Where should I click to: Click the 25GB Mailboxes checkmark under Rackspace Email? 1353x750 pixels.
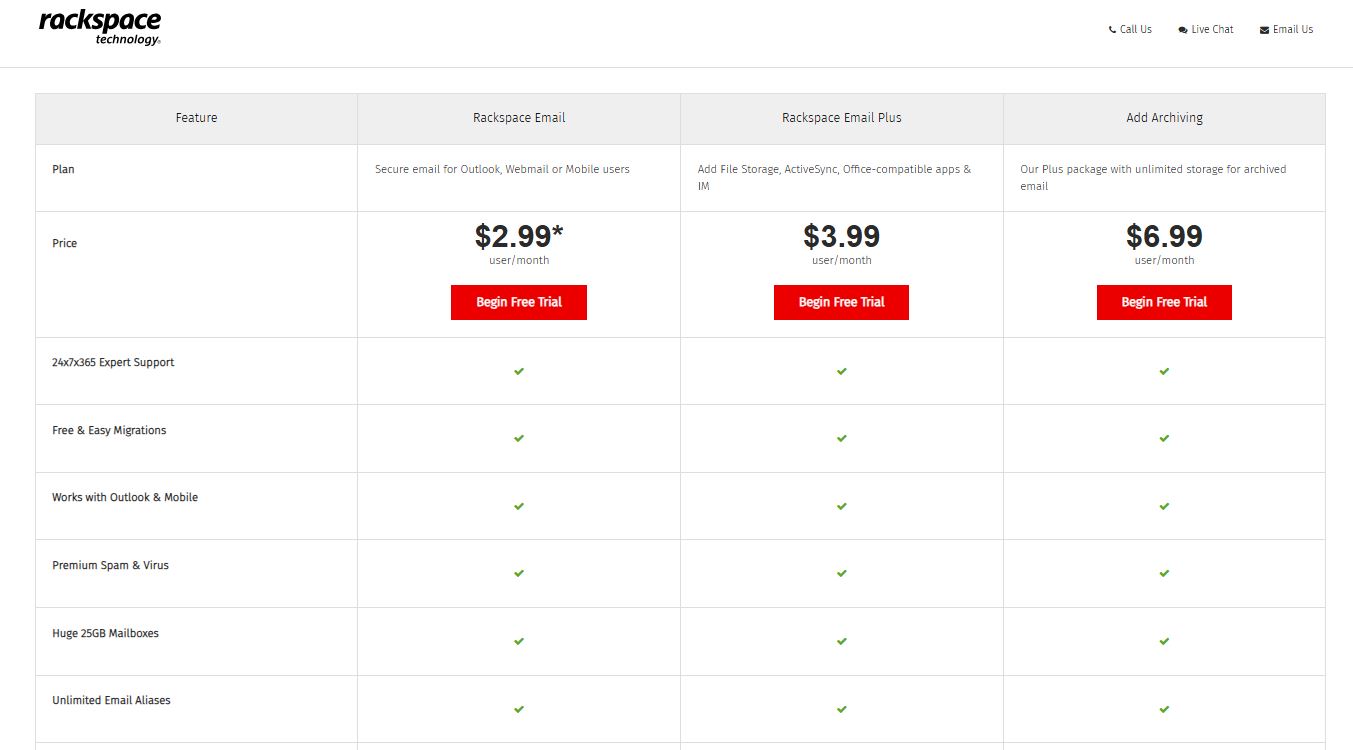point(518,641)
